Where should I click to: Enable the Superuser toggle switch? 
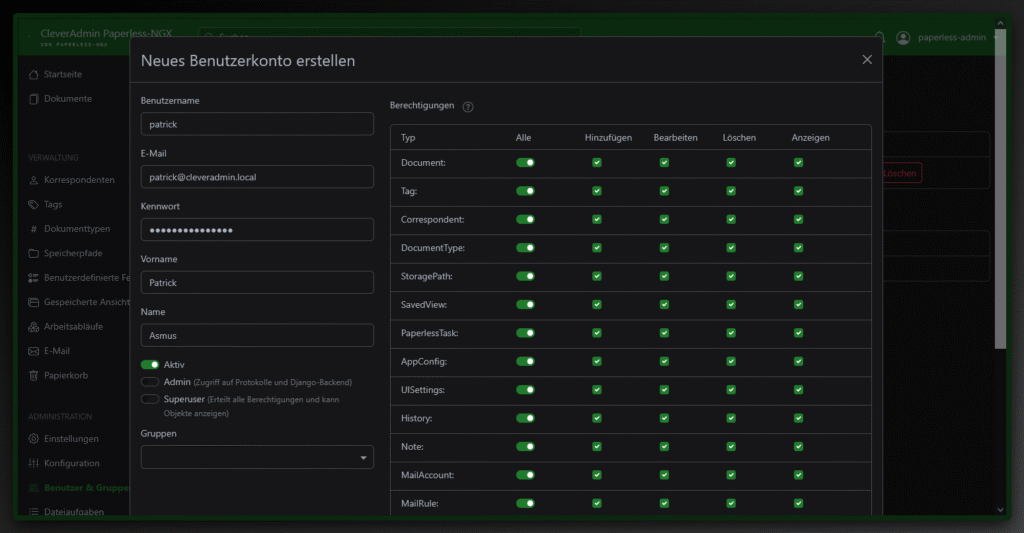point(150,399)
